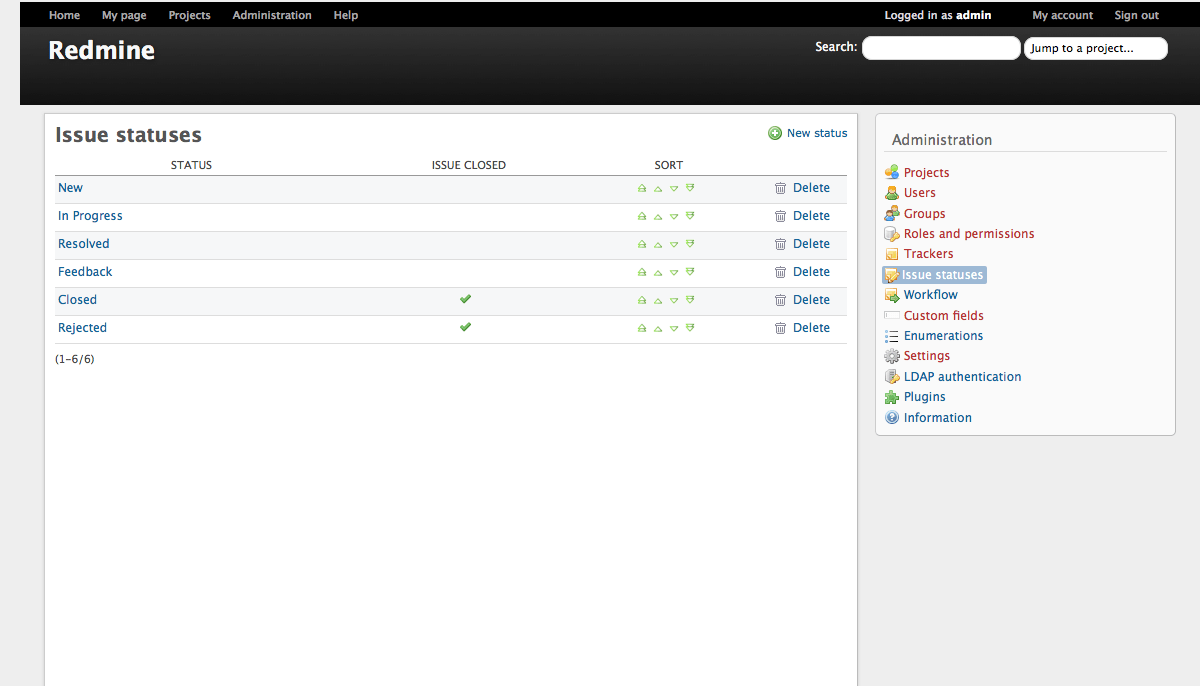Move the New status to top
The height and width of the screenshot is (686, 1200).
pos(642,188)
